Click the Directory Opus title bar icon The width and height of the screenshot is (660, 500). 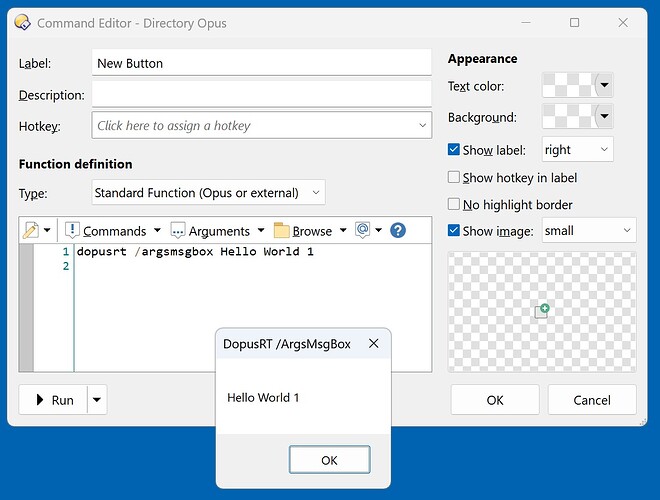coord(22,22)
